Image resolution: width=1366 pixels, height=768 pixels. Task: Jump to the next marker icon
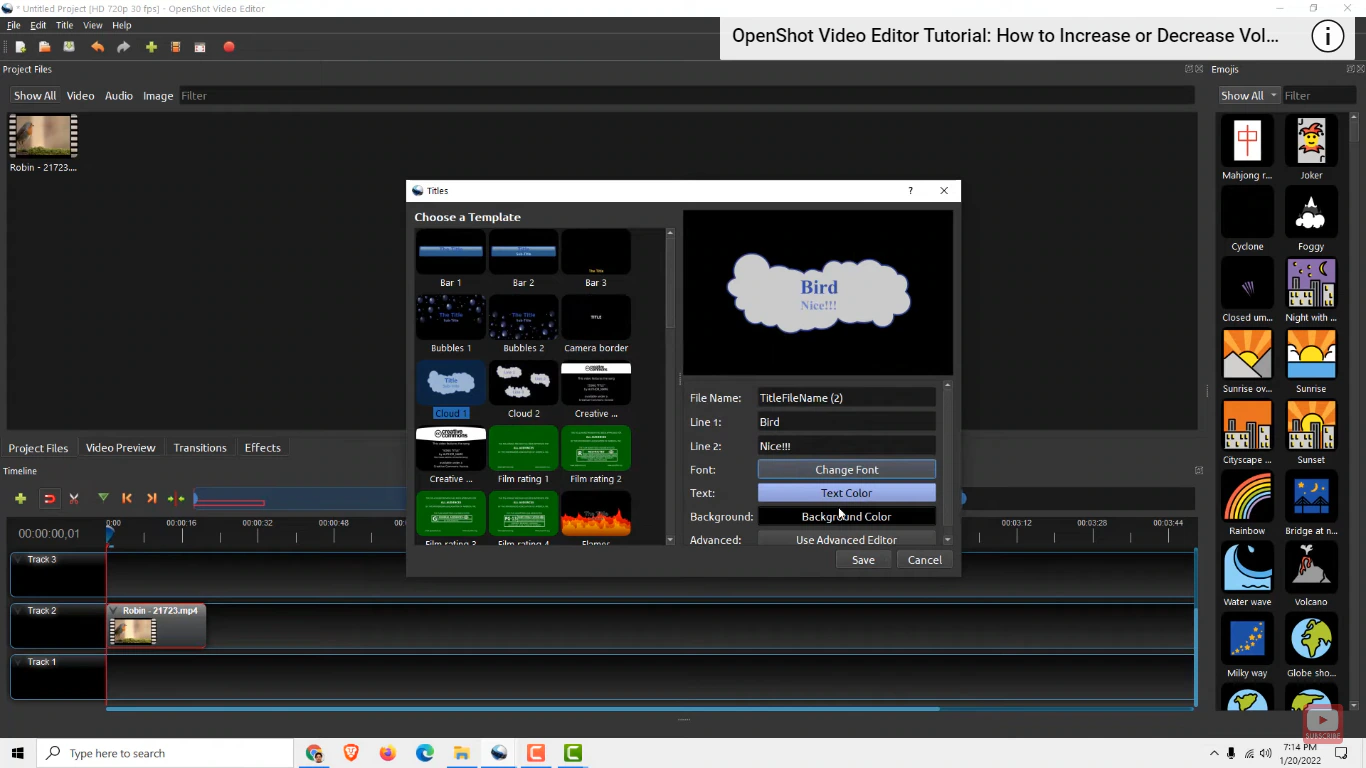click(x=152, y=498)
